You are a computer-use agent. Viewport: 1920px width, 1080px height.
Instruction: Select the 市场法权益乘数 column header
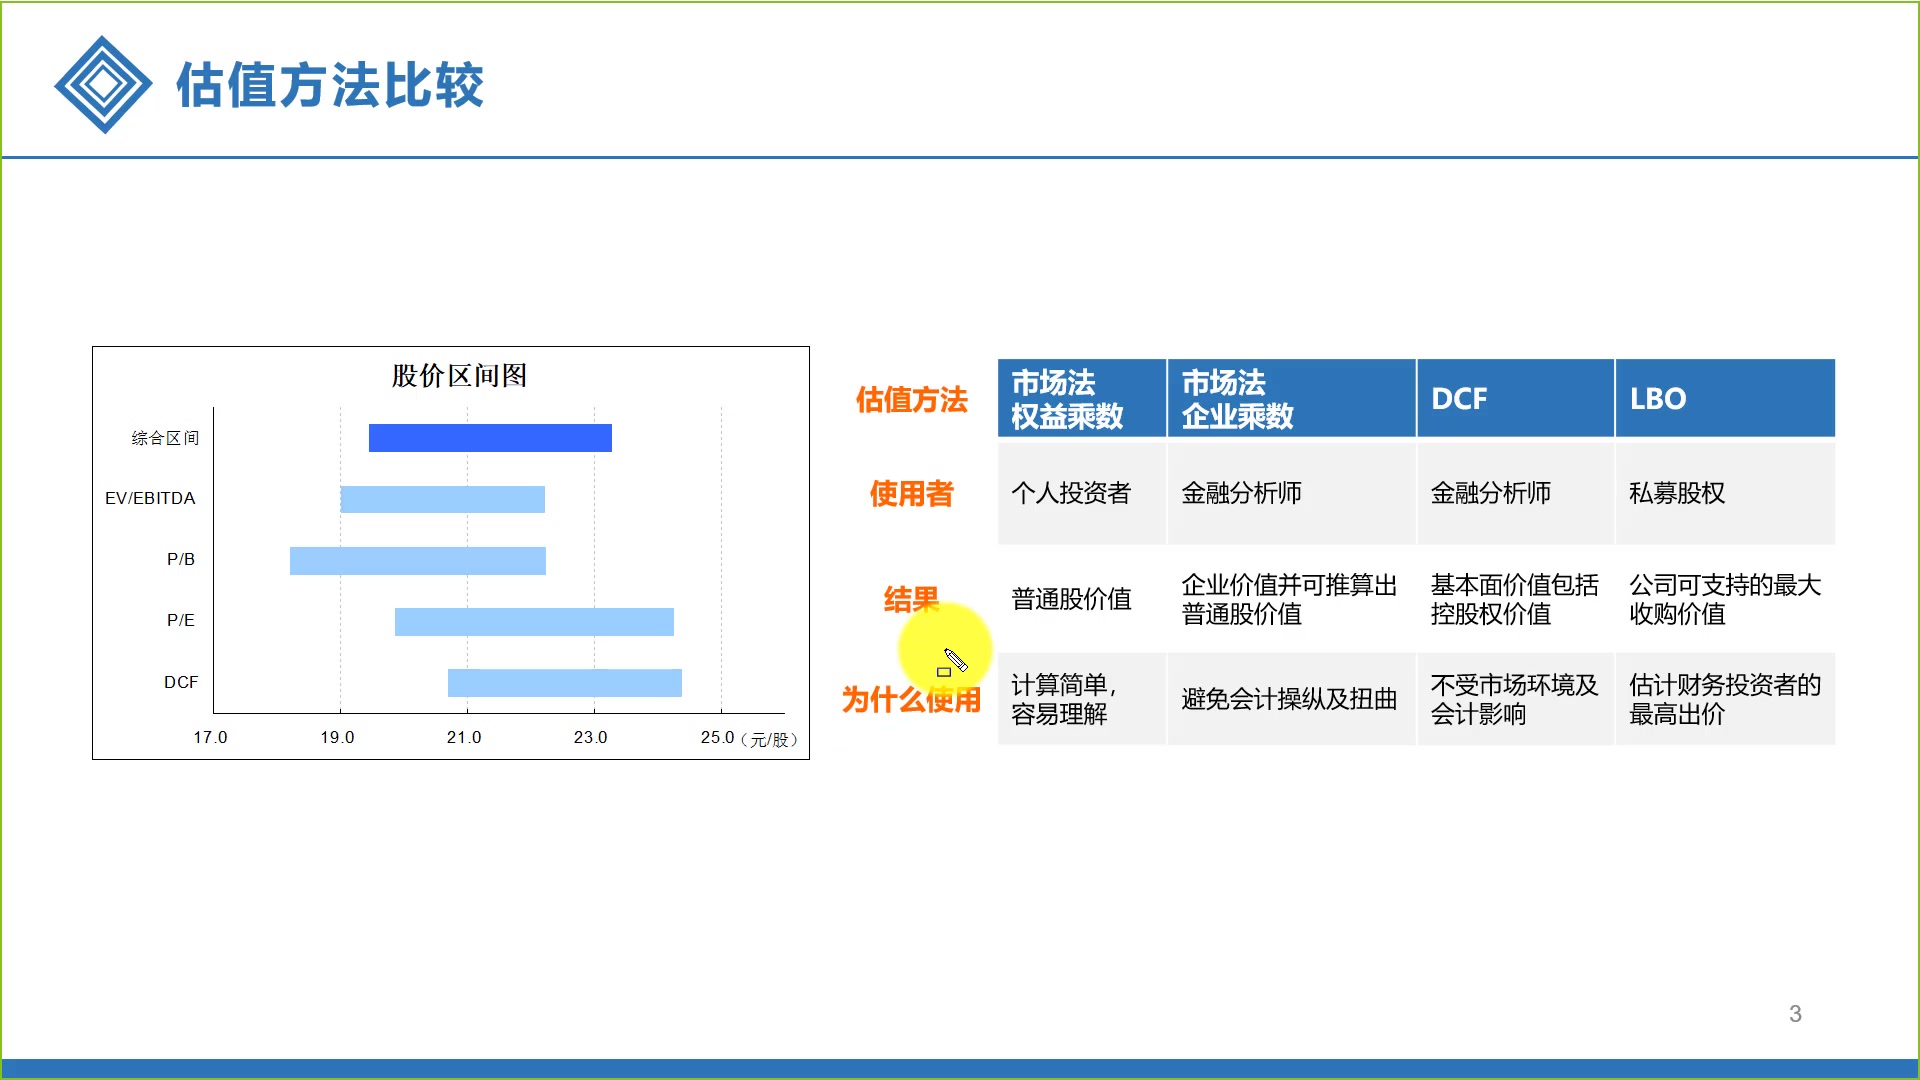(x=1080, y=398)
